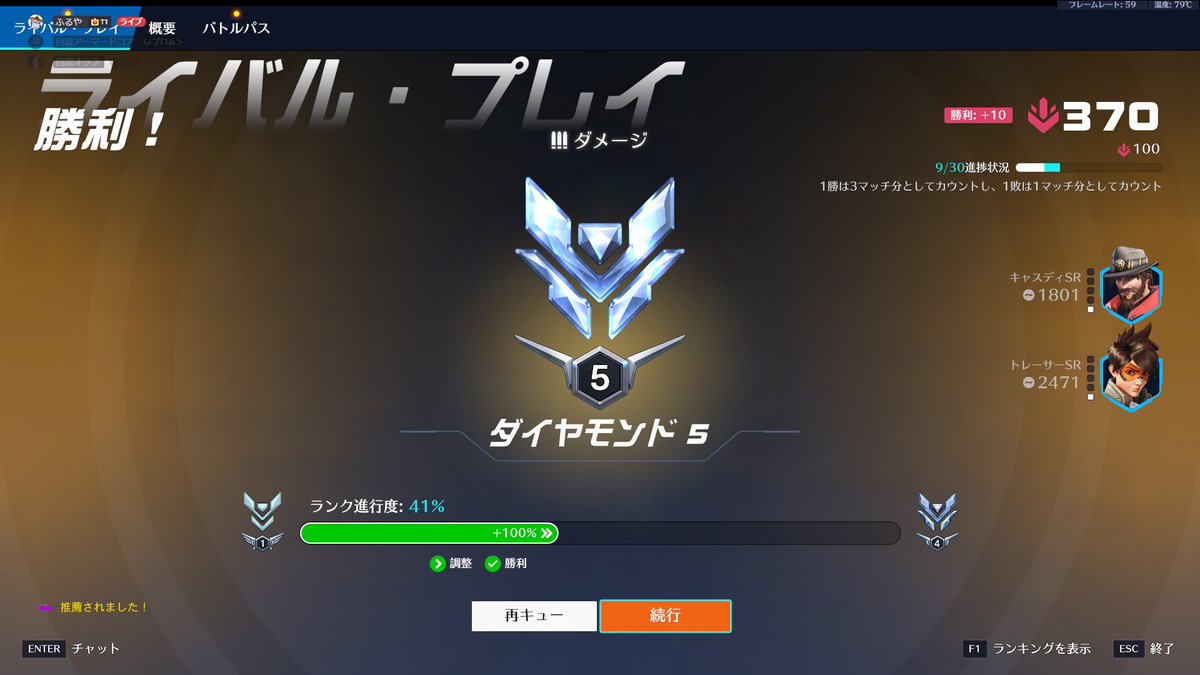Screen dimensions: 1200x675
Task: Click the 調整 green arrow icon
Action: [438, 564]
